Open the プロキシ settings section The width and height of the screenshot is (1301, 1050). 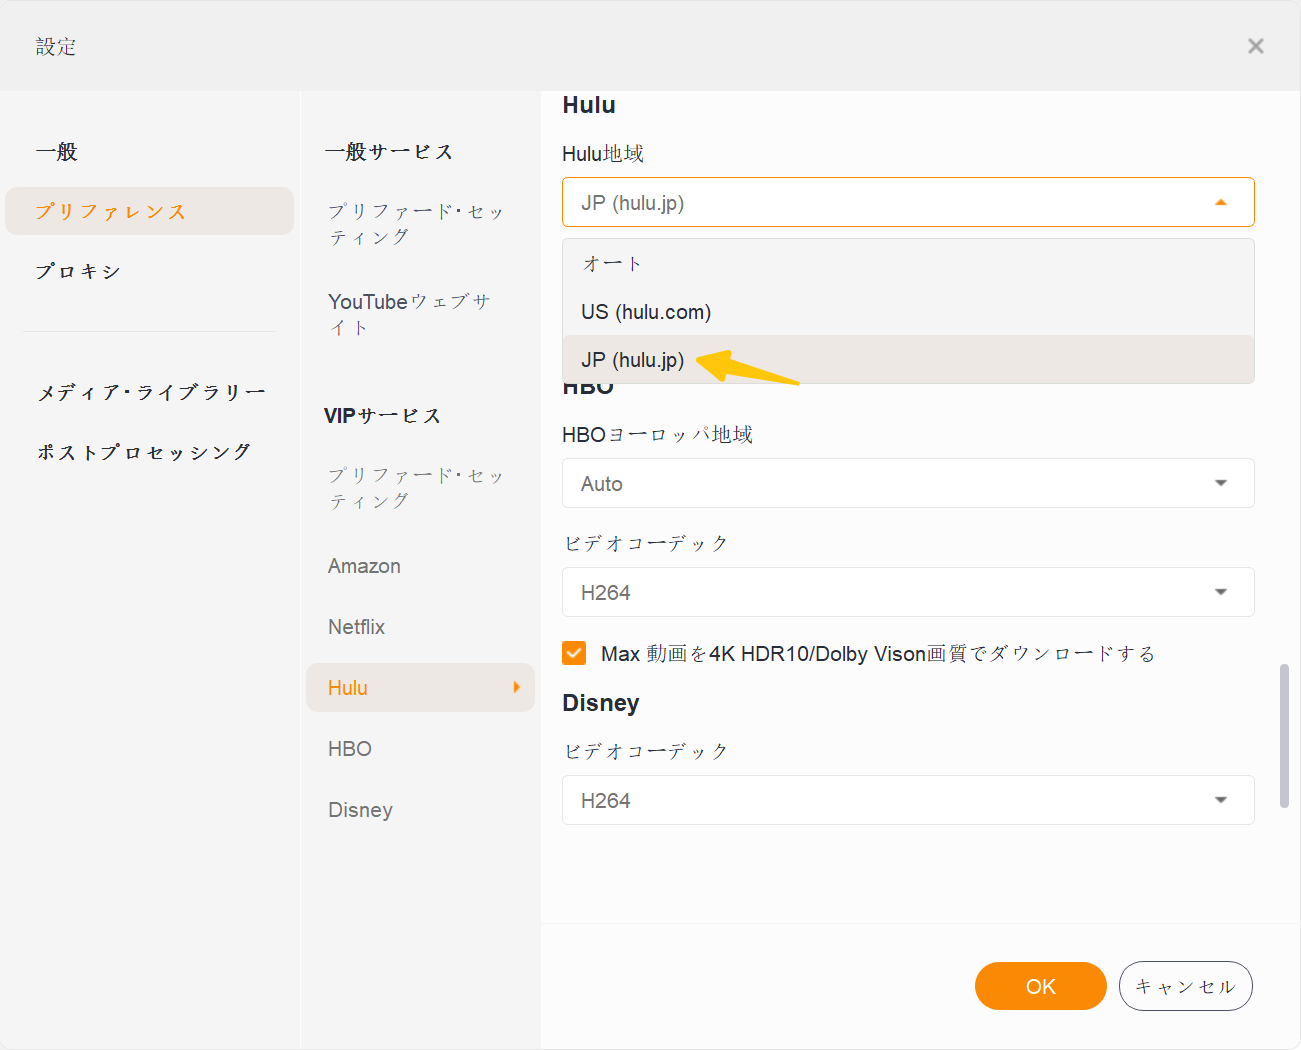pyautogui.click(x=79, y=272)
